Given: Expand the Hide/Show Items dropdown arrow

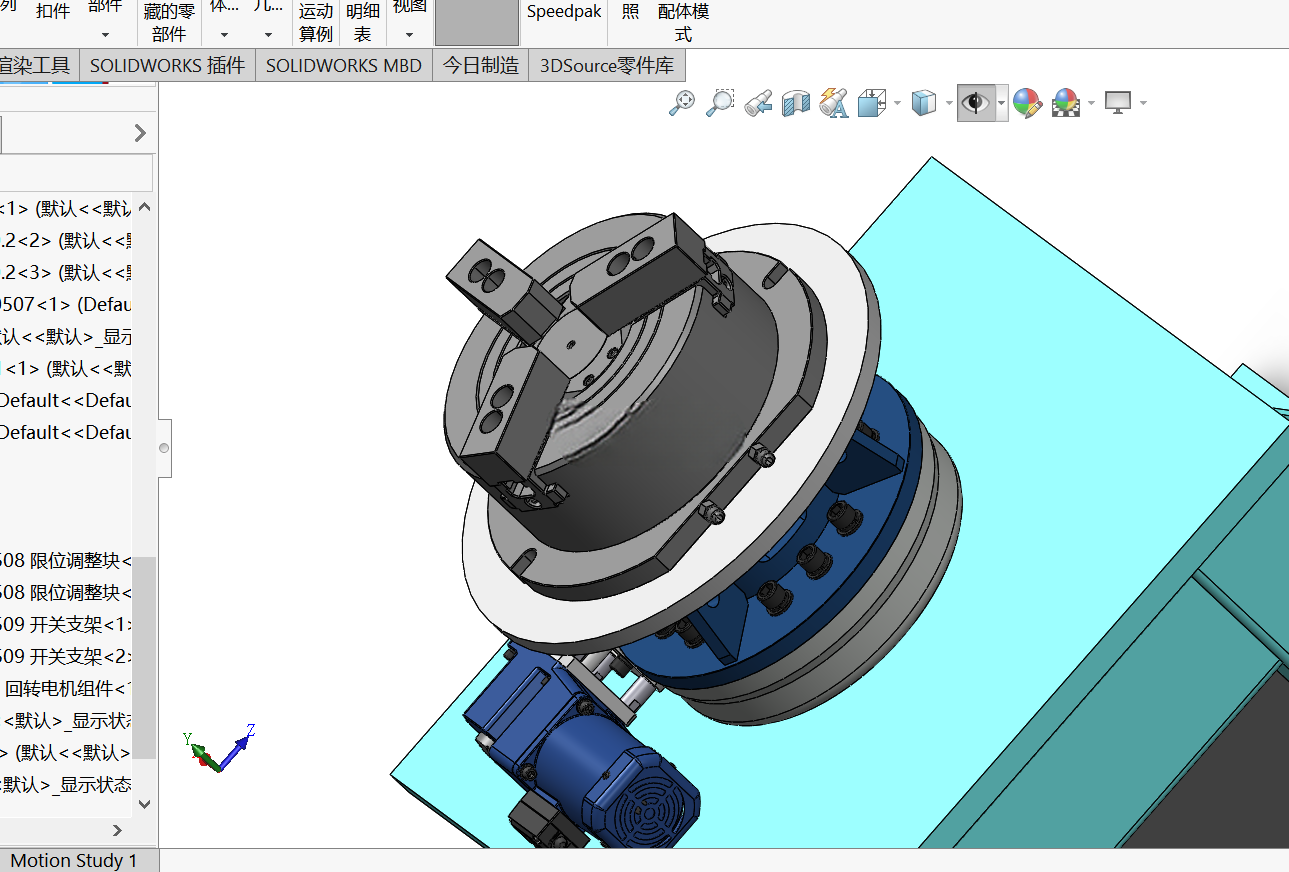Looking at the screenshot, I should 1001,103.
